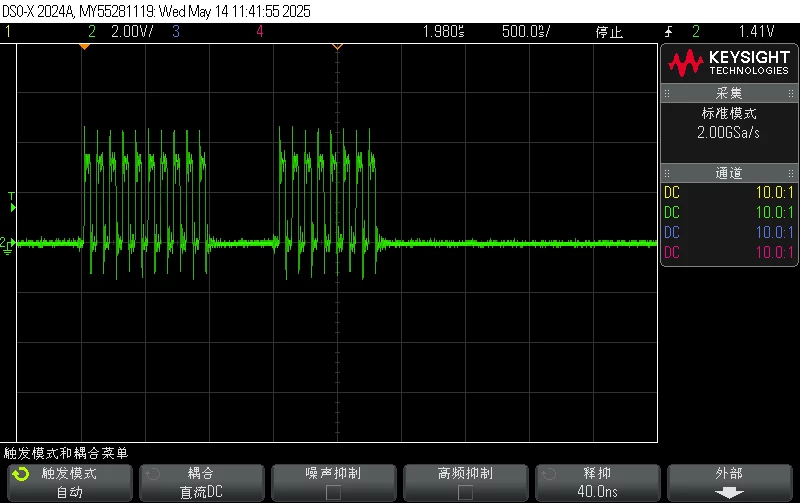Click the grip dots right of 通道 header
The width and height of the screenshot is (800, 503).
coord(790,173)
